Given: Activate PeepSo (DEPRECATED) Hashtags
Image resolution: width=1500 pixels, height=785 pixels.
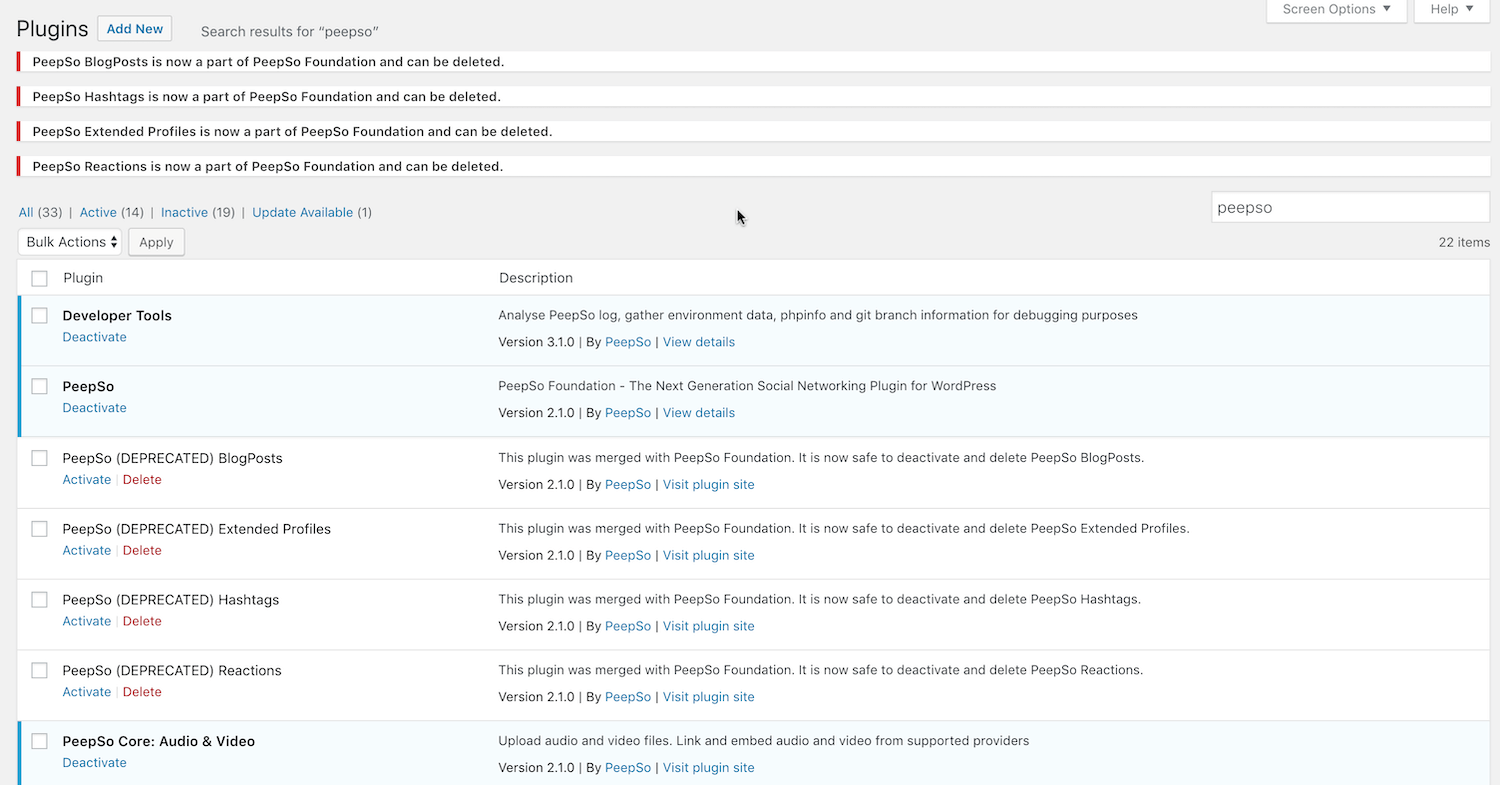Looking at the screenshot, I should click(86, 621).
